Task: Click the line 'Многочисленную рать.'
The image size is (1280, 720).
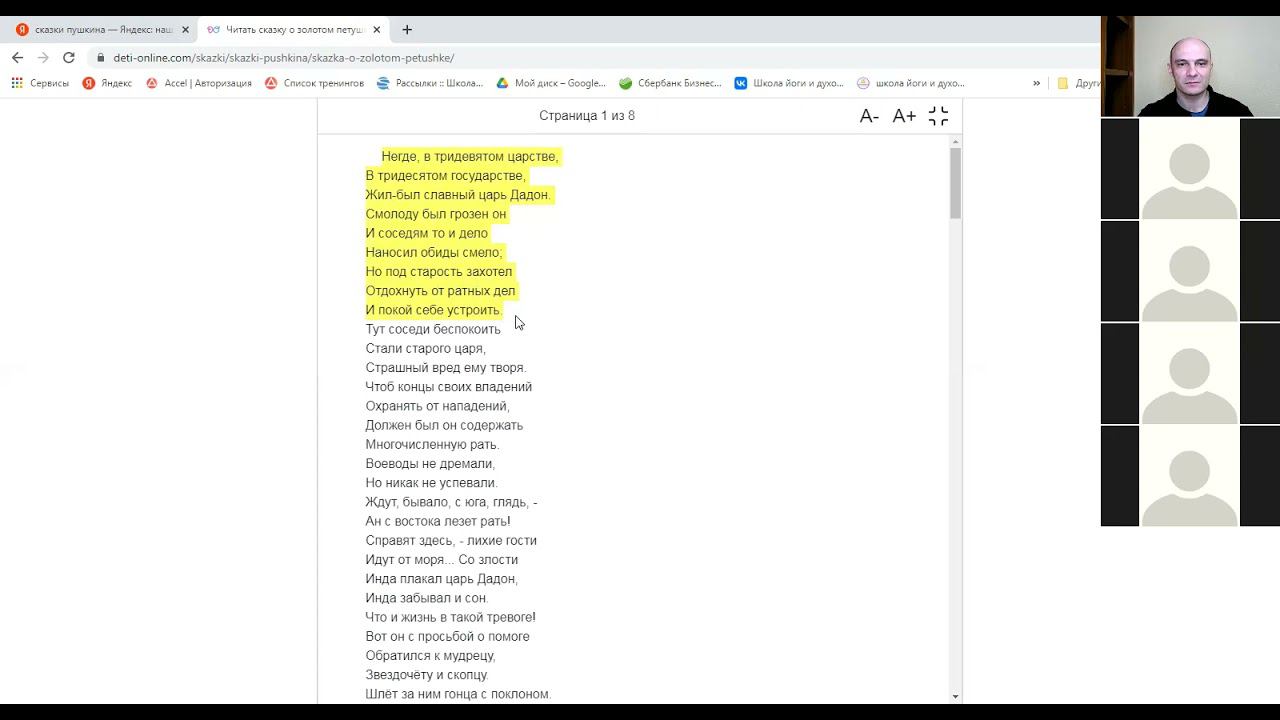Action: pos(433,445)
